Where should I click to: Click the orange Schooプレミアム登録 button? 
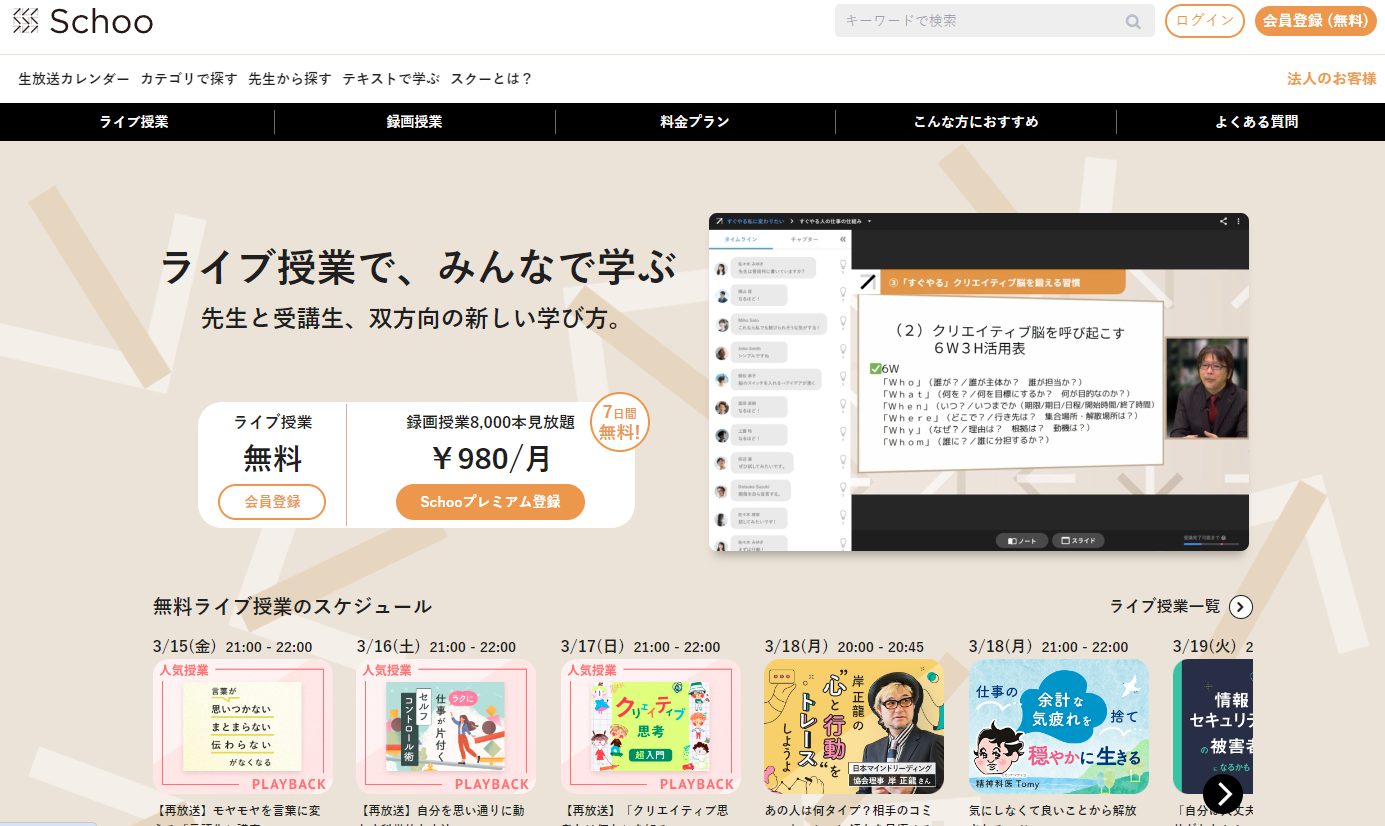[x=490, y=502]
